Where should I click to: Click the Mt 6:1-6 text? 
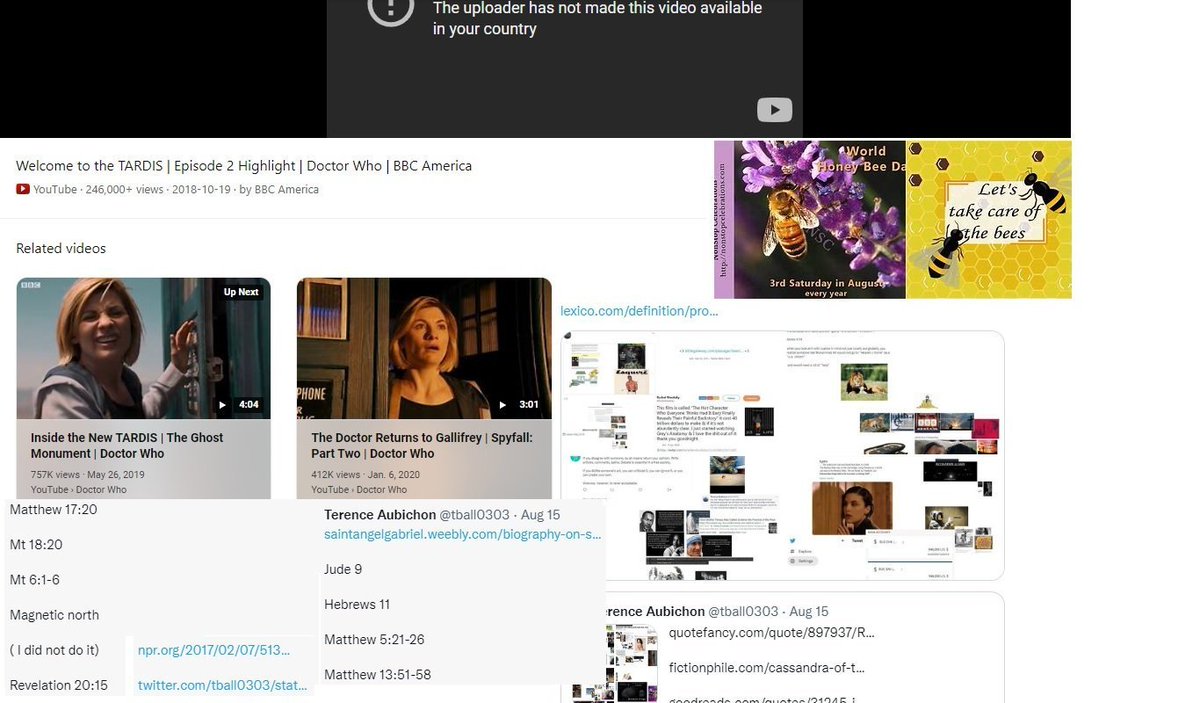coord(35,580)
